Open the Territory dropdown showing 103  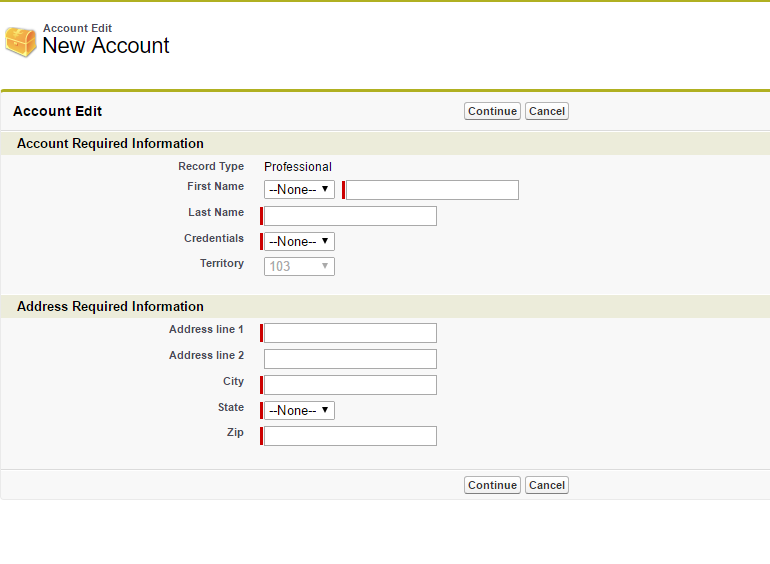click(299, 267)
